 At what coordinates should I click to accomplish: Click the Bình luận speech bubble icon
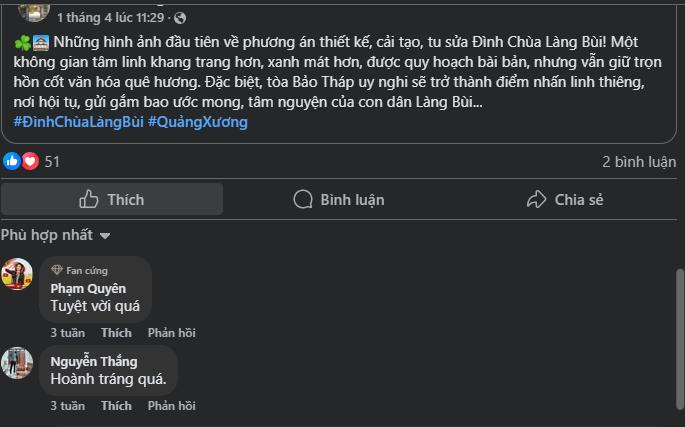[x=302, y=199]
